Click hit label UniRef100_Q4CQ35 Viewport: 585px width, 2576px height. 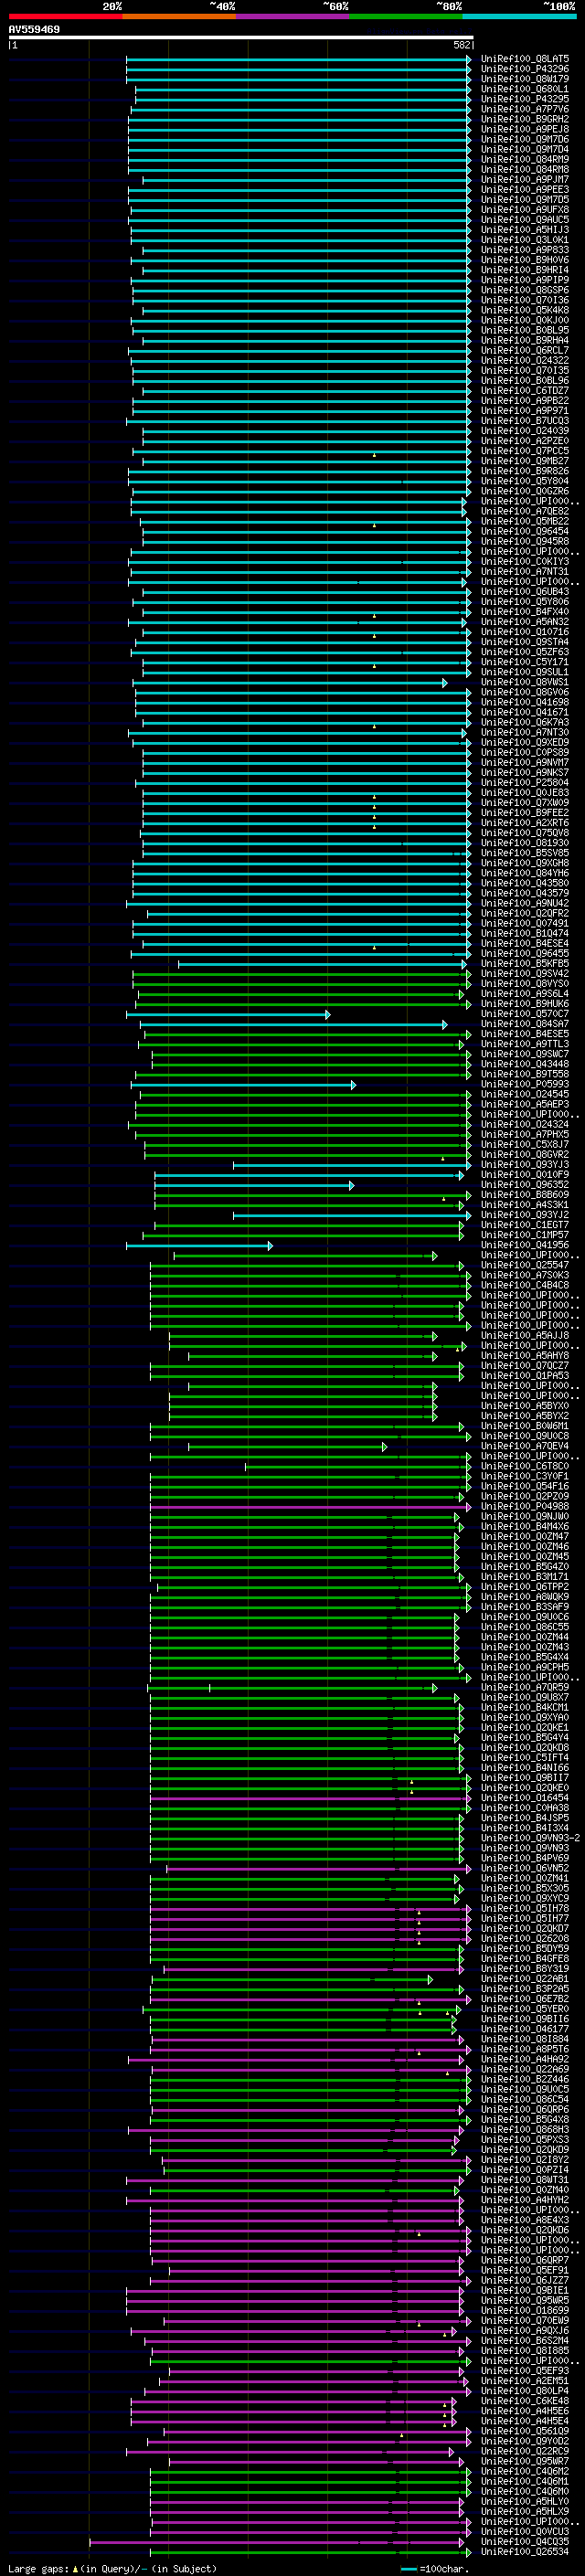(525, 2541)
